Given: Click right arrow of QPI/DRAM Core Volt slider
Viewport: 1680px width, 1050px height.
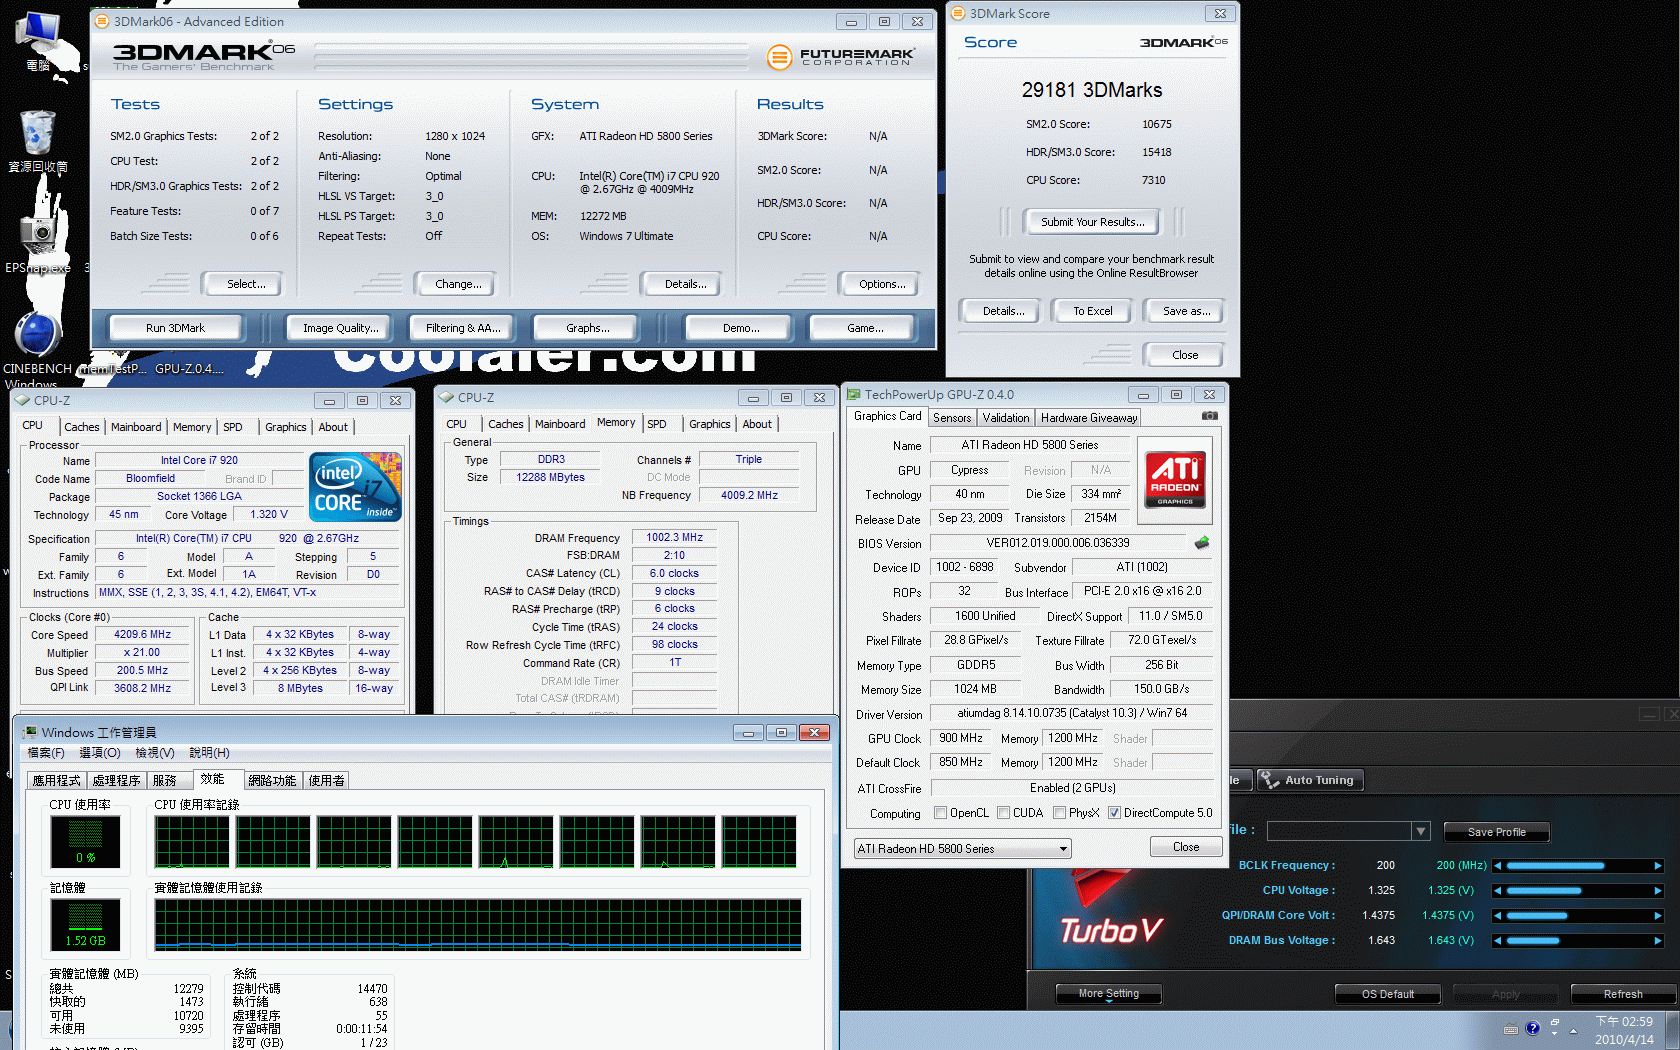Looking at the screenshot, I should pyautogui.click(x=1657, y=916).
